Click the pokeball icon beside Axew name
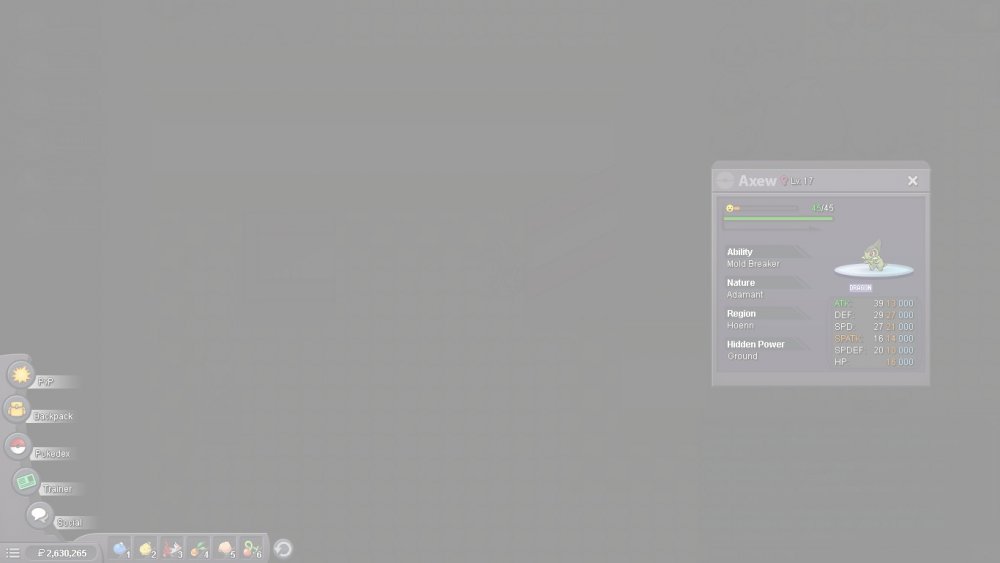The width and height of the screenshot is (1000, 563). (725, 181)
